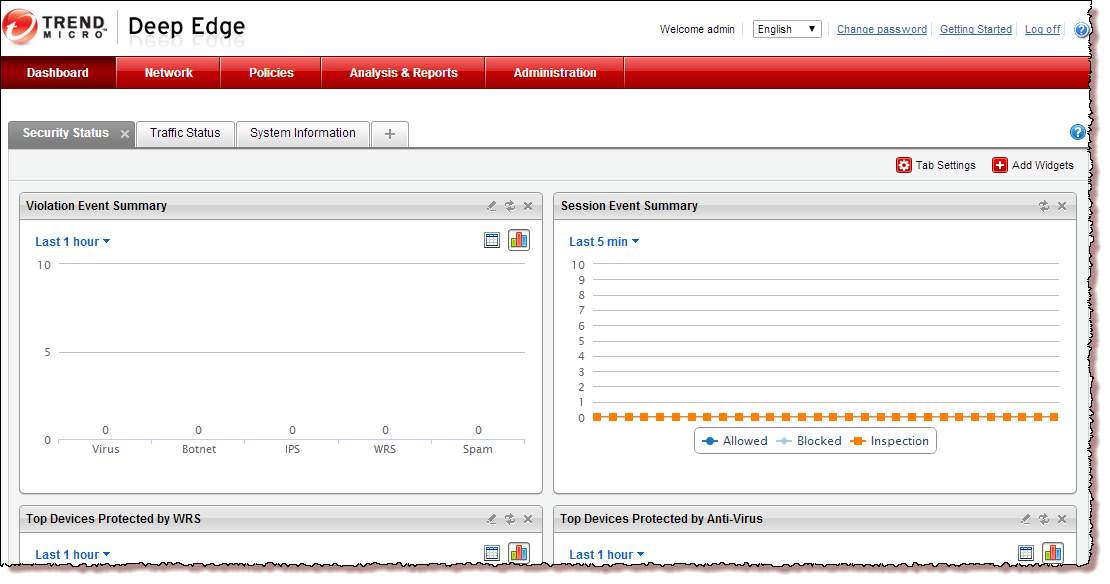Refresh the Violation Event Summary widget
Screen dimensions: 1110x584
tap(509, 206)
